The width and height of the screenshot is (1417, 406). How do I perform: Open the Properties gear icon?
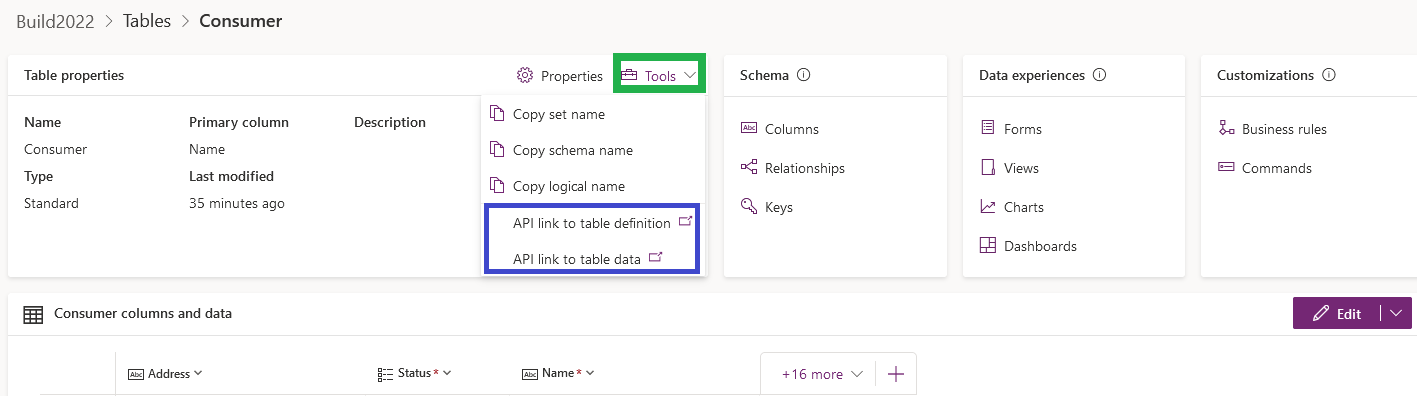525,76
